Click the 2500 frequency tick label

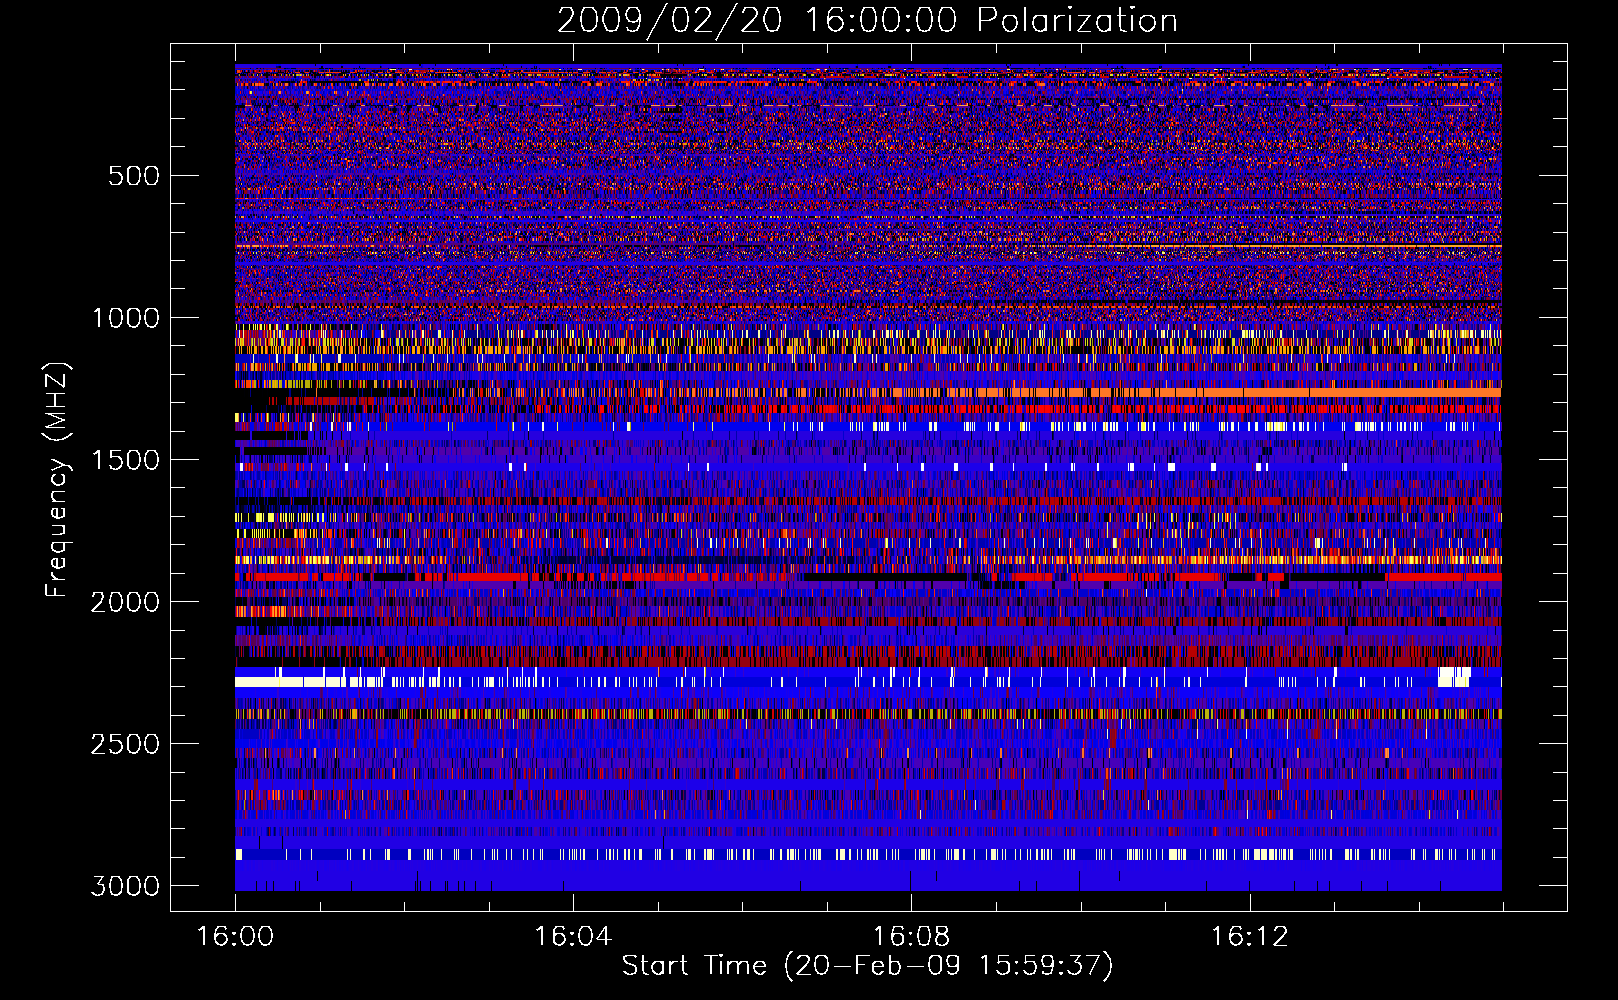coord(125,744)
